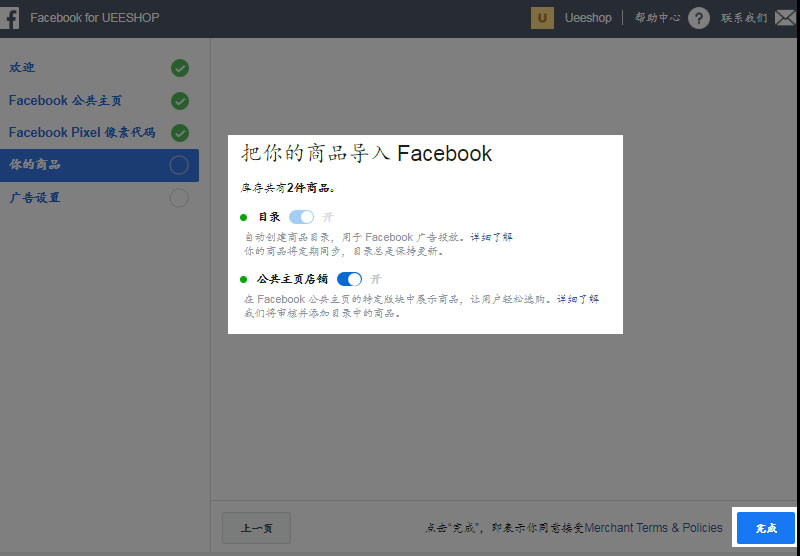Click the 联系我们 contact link
The image size is (800, 556).
(744, 18)
